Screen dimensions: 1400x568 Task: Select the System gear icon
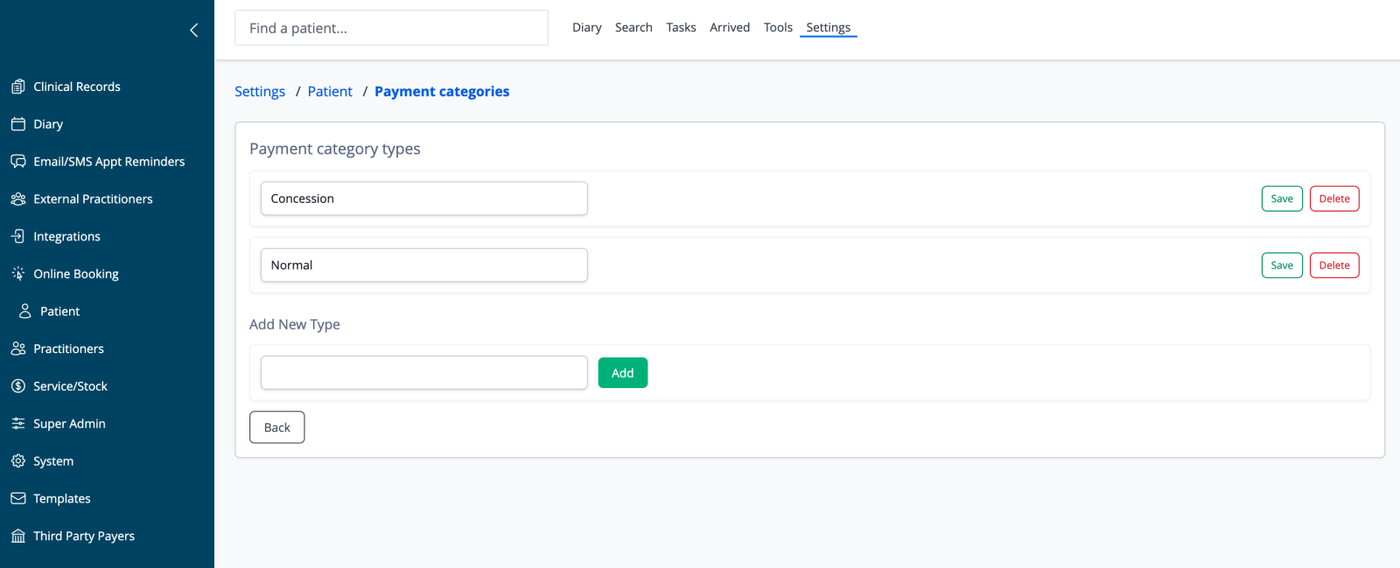(x=18, y=461)
